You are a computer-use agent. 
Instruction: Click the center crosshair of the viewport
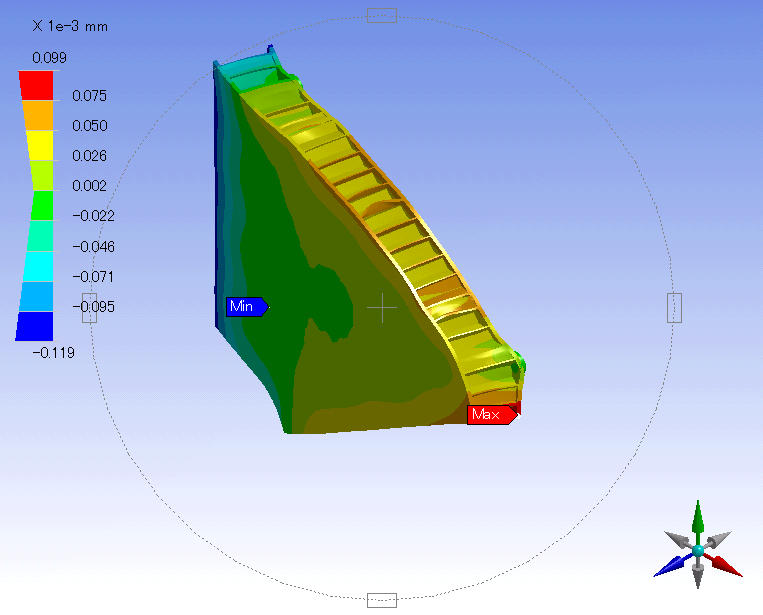[x=382, y=308]
